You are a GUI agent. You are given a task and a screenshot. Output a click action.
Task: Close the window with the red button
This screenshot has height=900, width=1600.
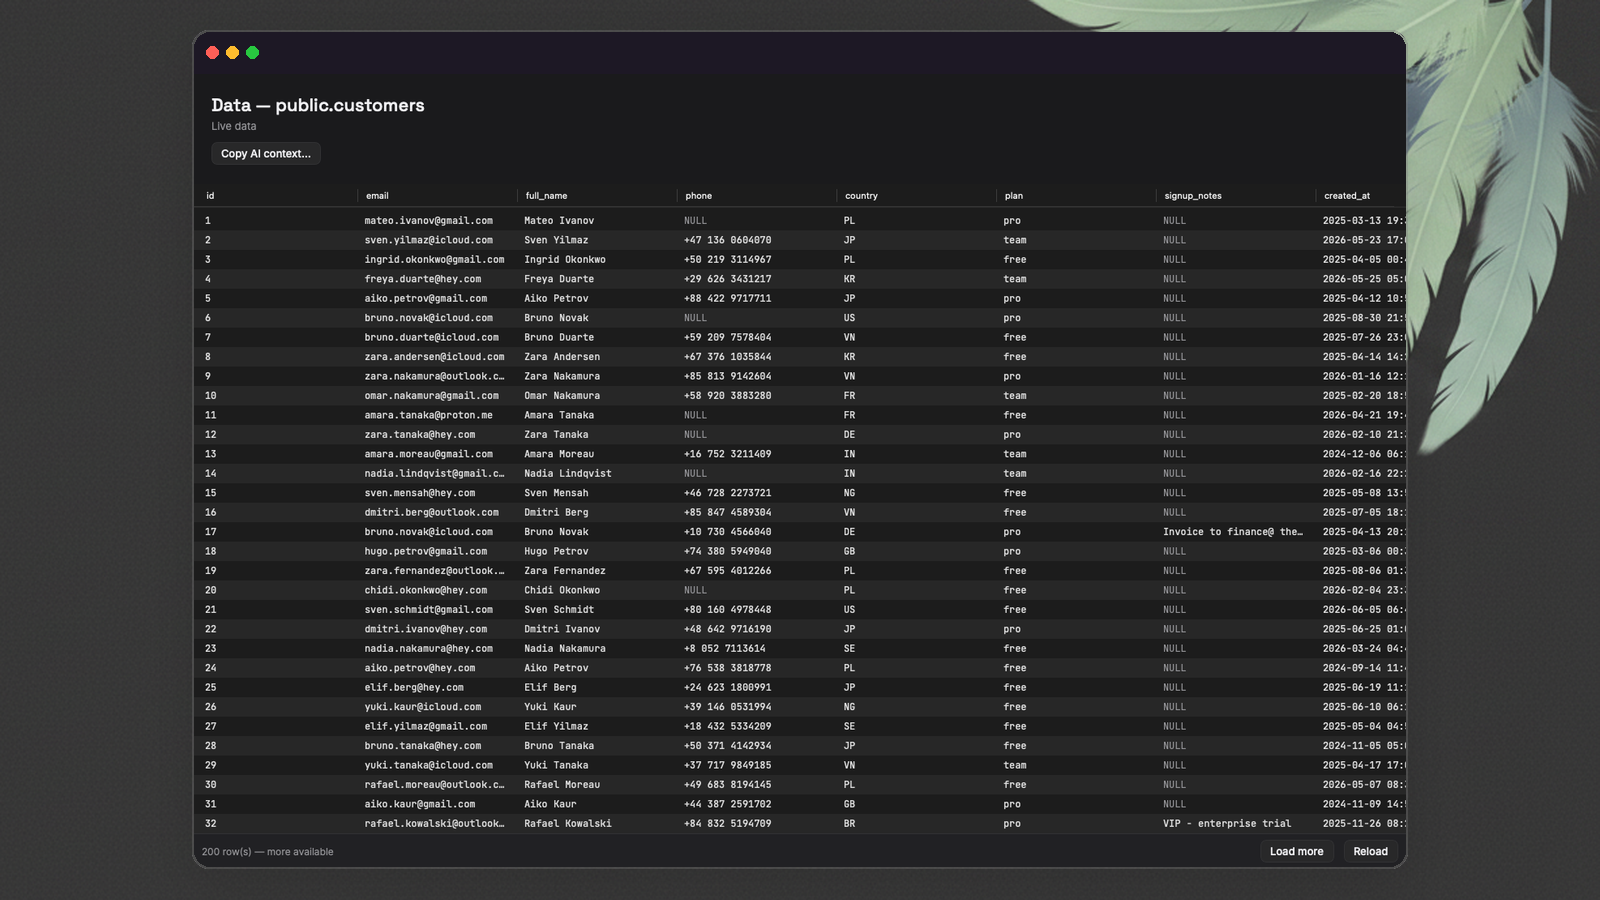(213, 53)
